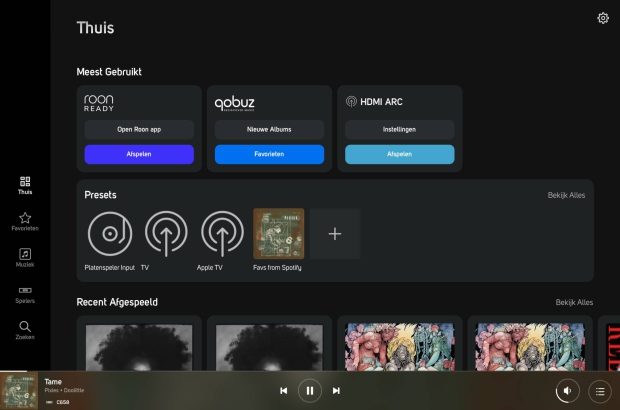Choose the Apple TV preset icon
Screen dimensions: 620x410
222,233
